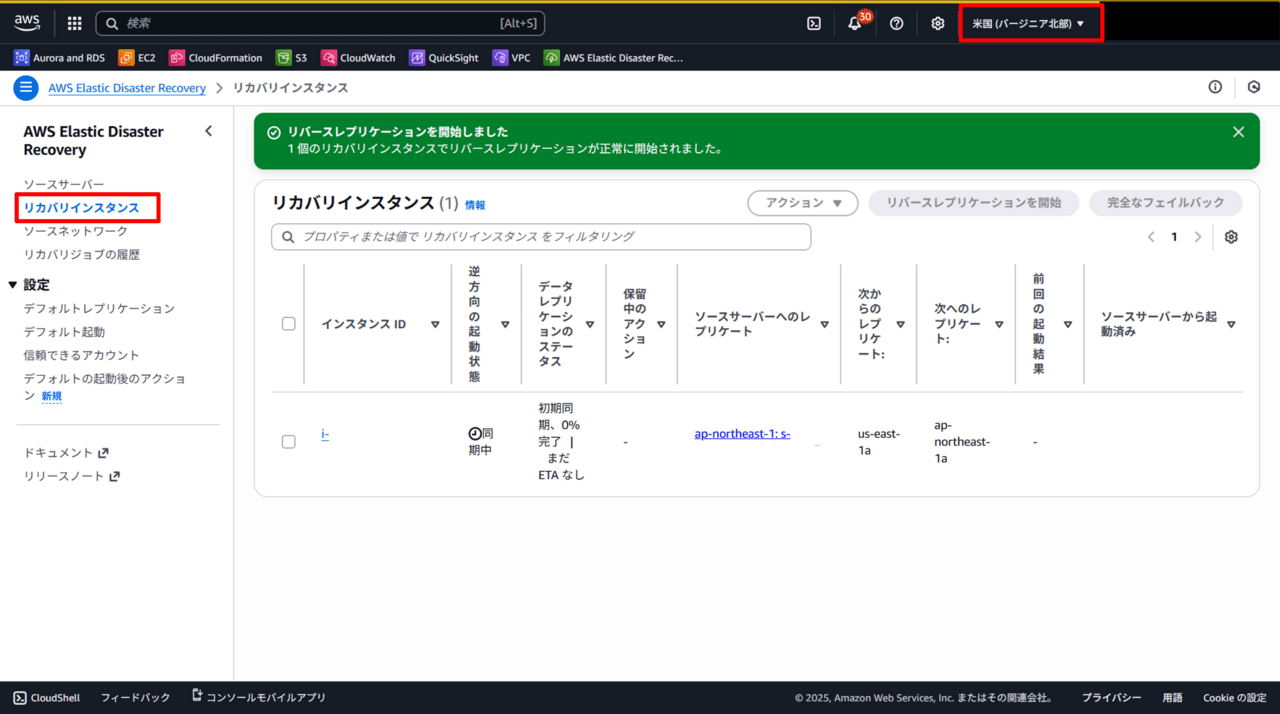Dismiss the green success notification banner

[1238, 132]
